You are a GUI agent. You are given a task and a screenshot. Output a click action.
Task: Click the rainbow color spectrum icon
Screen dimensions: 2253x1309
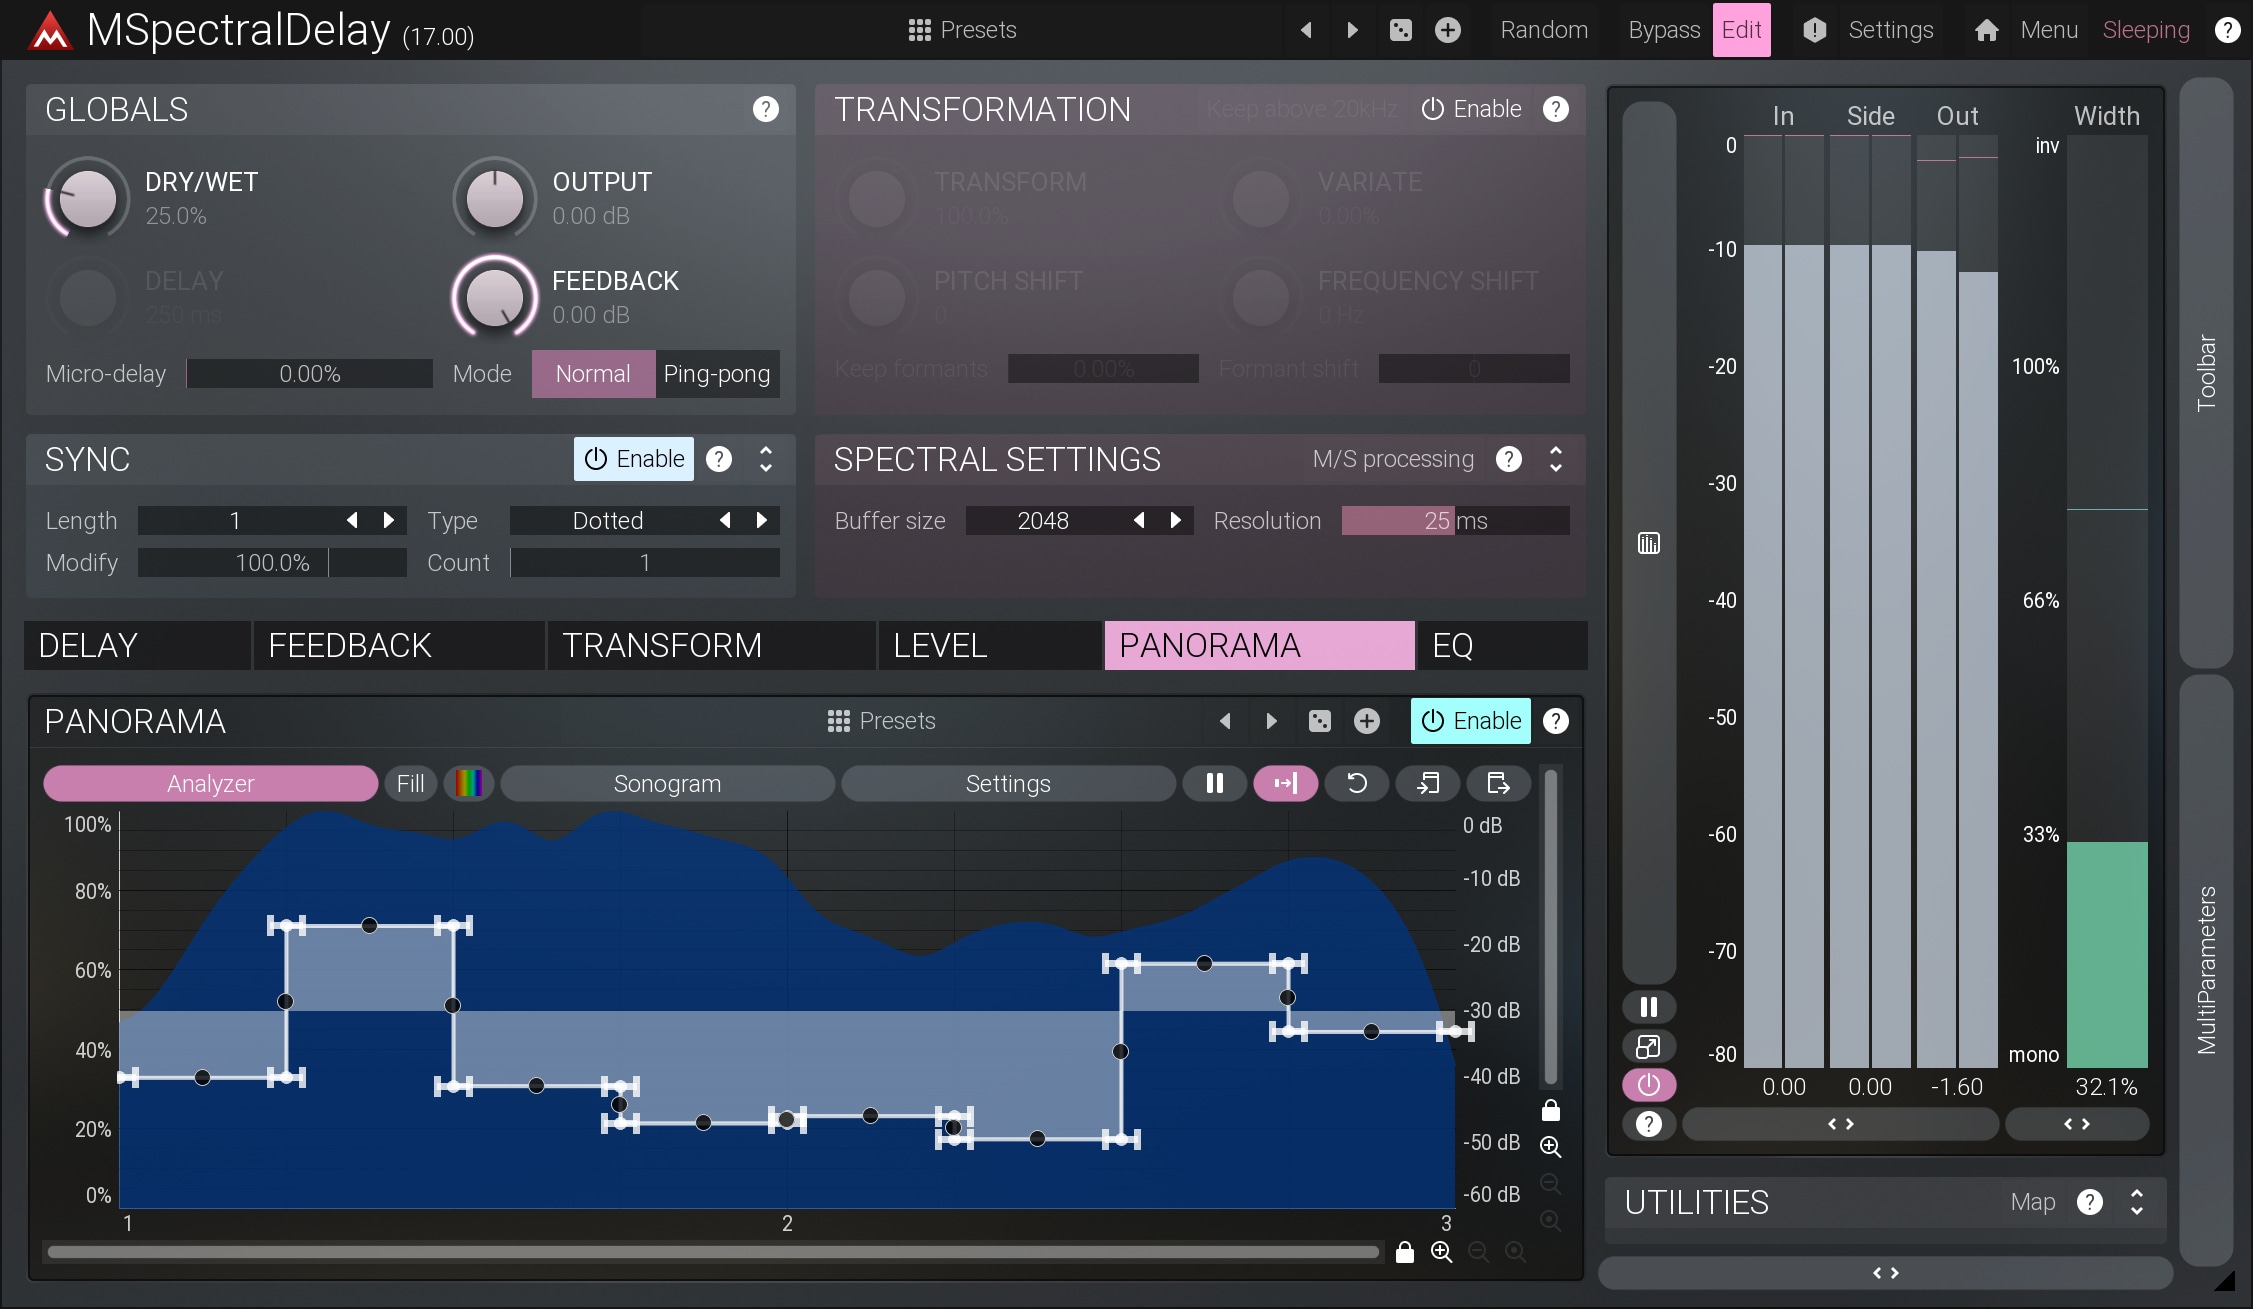(468, 783)
